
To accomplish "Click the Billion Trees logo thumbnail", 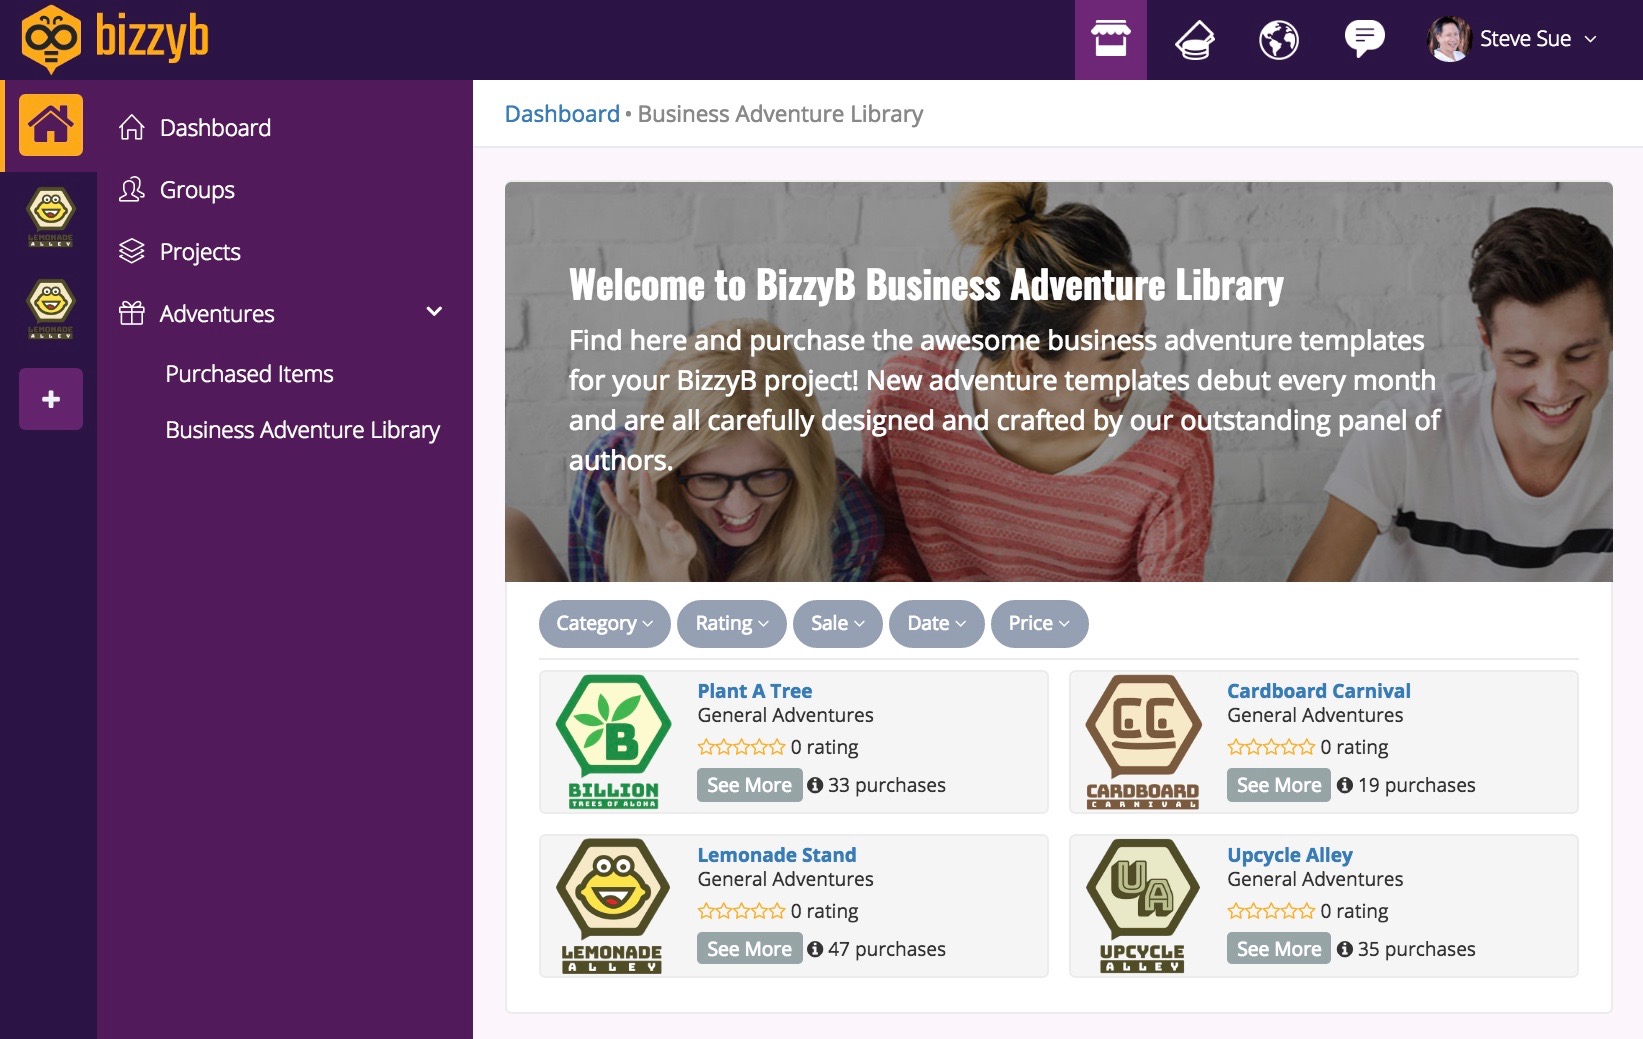I will click(613, 741).
